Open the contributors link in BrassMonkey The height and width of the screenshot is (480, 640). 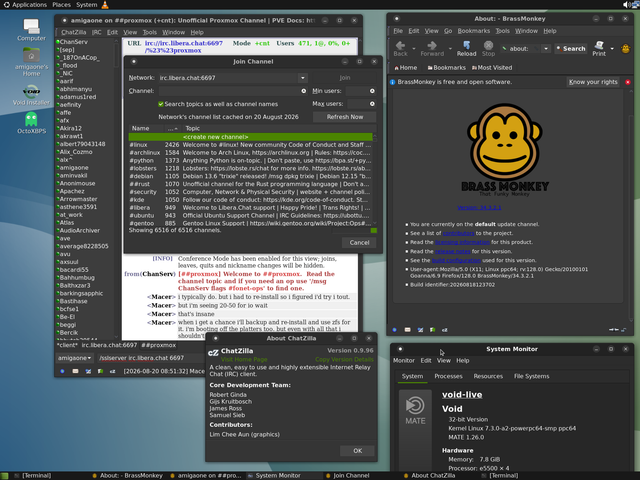coord(458,233)
